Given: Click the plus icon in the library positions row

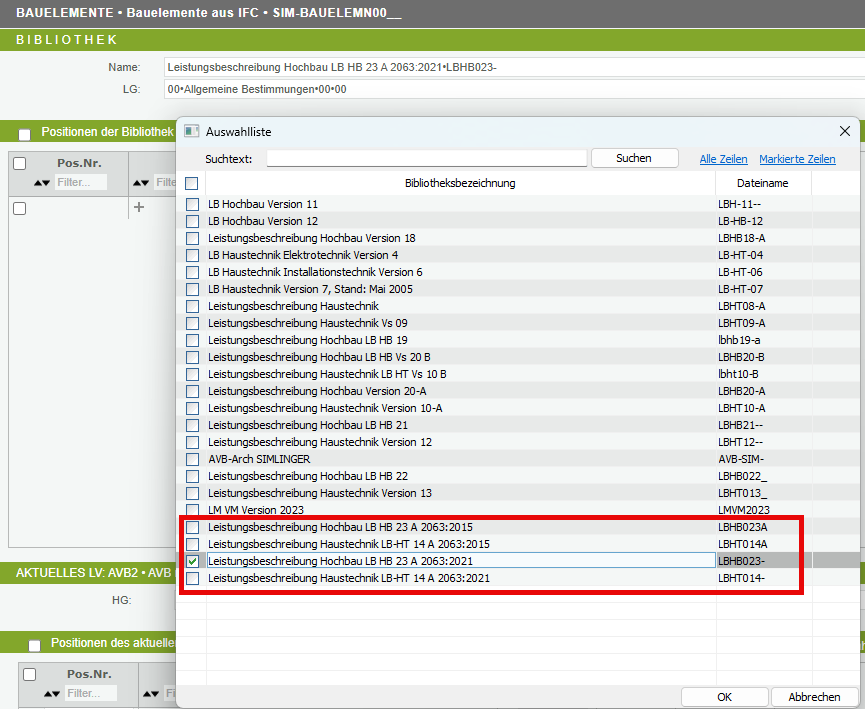Looking at the screenshot, I should coord(139,207).
